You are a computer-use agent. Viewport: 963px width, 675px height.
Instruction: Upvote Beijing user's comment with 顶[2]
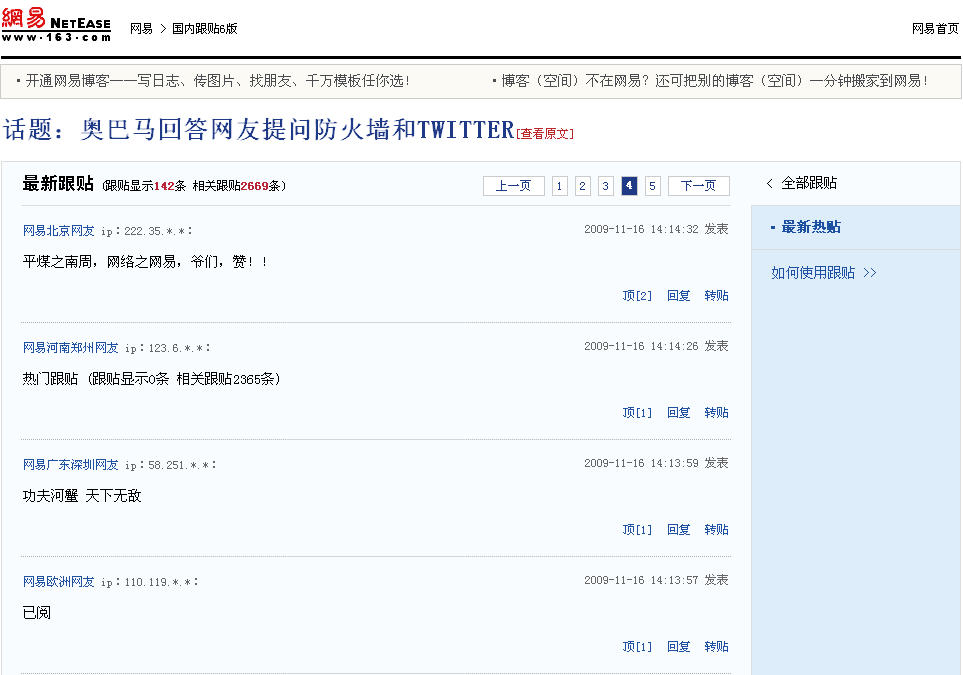tap(636, 296)
